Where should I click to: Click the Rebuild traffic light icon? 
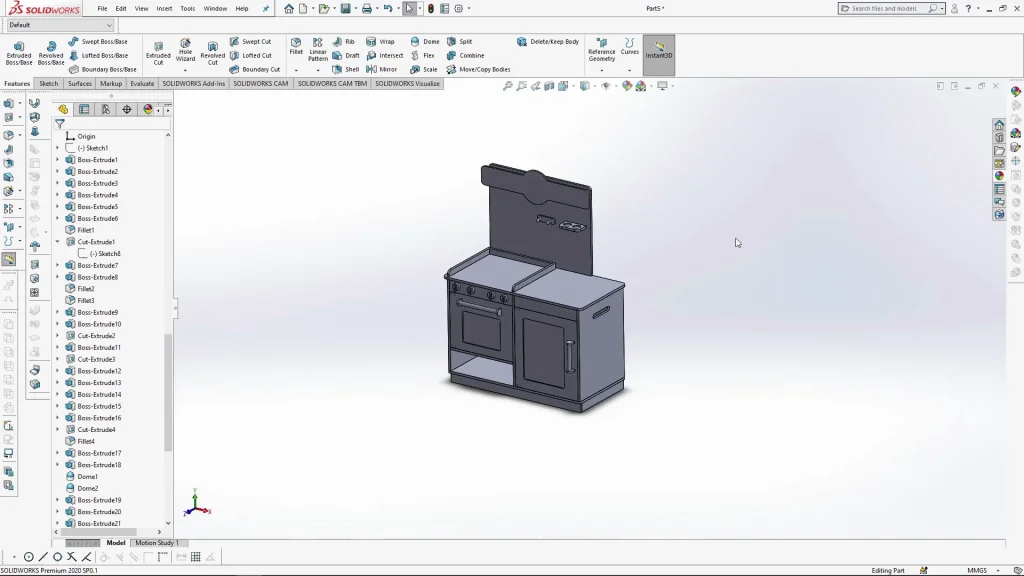431,9
